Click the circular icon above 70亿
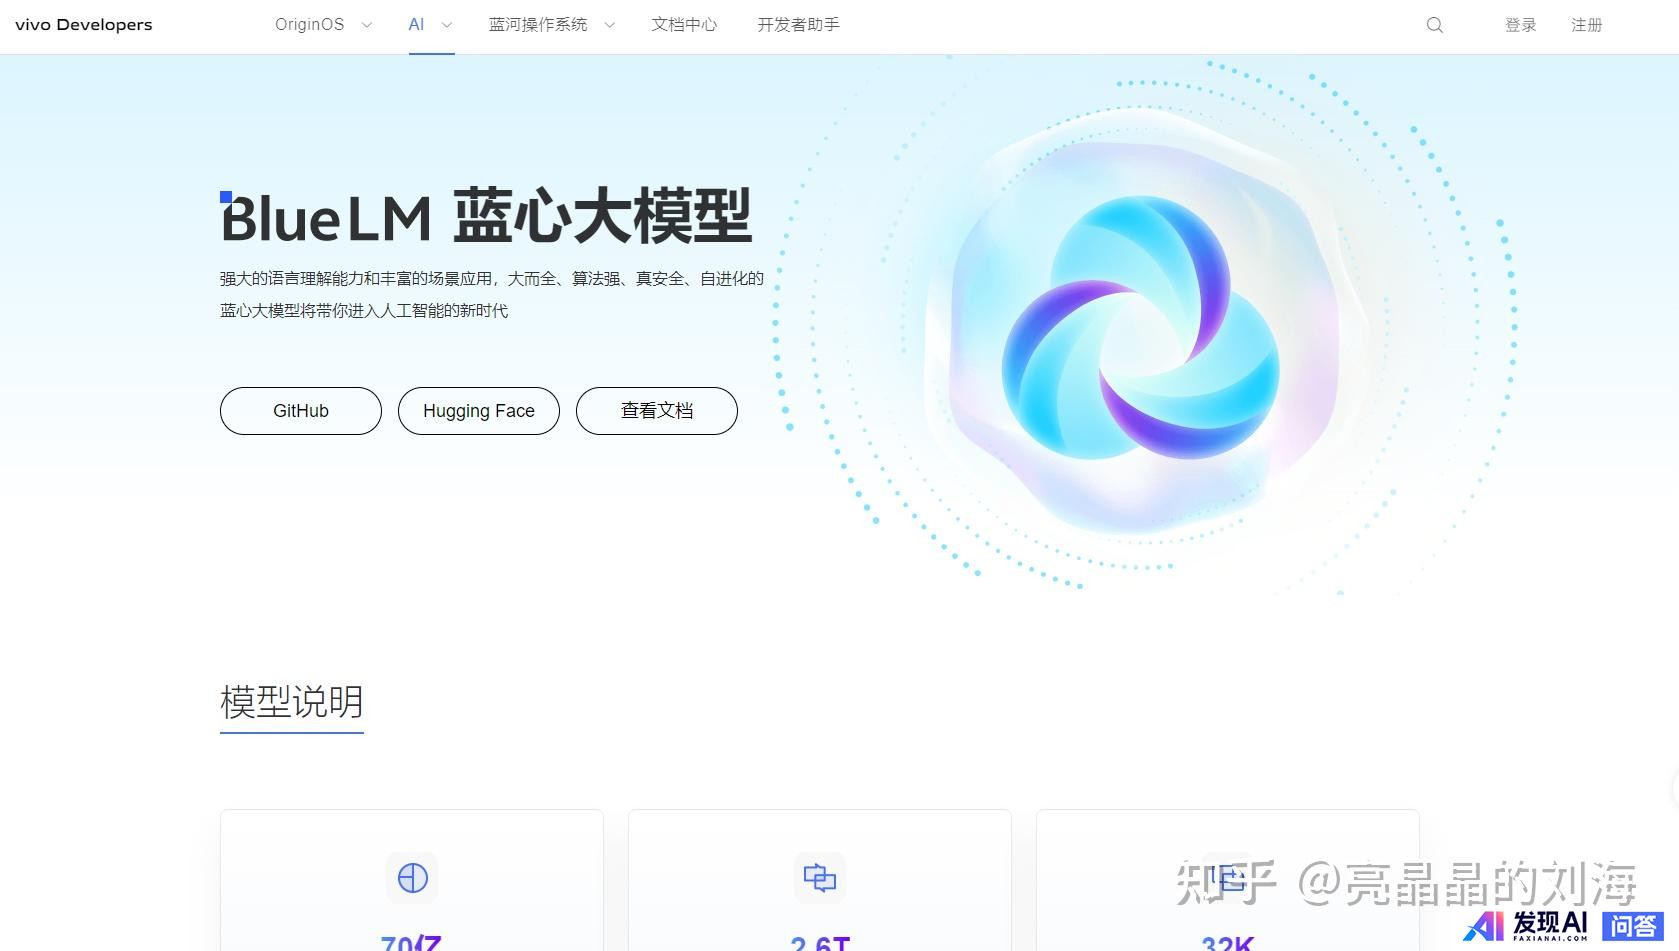This screenshot has width=1679, height=951. 412,878
